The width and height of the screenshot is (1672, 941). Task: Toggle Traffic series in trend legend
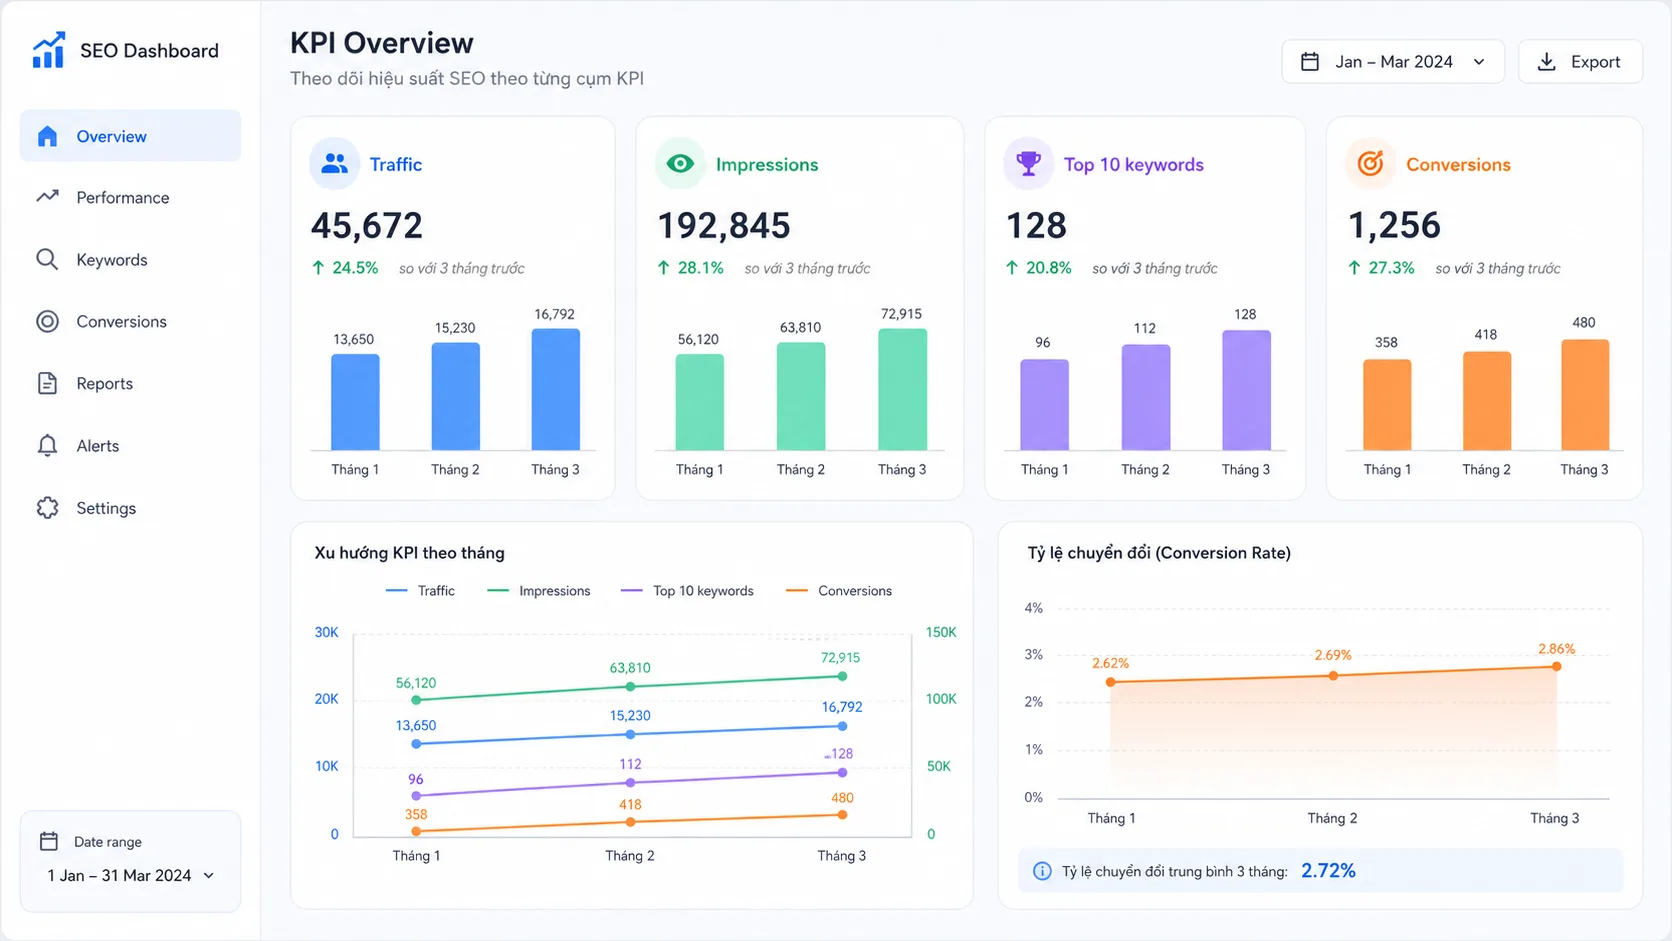coord(420,591)
